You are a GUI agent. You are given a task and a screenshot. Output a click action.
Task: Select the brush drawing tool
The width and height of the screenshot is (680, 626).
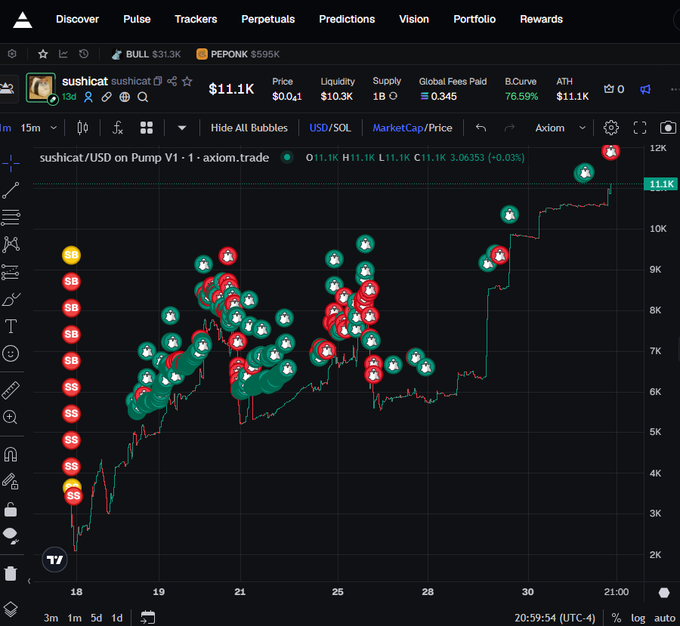pos(11,299)
